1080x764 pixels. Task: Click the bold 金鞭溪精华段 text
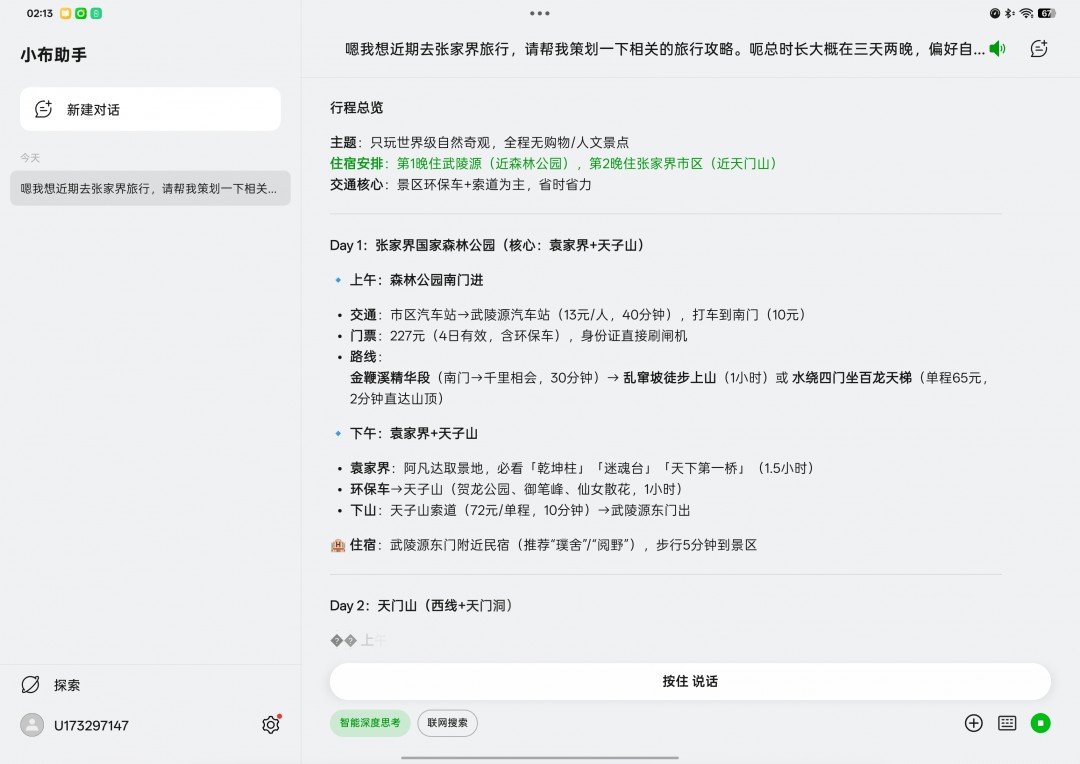tap(390, 378)
